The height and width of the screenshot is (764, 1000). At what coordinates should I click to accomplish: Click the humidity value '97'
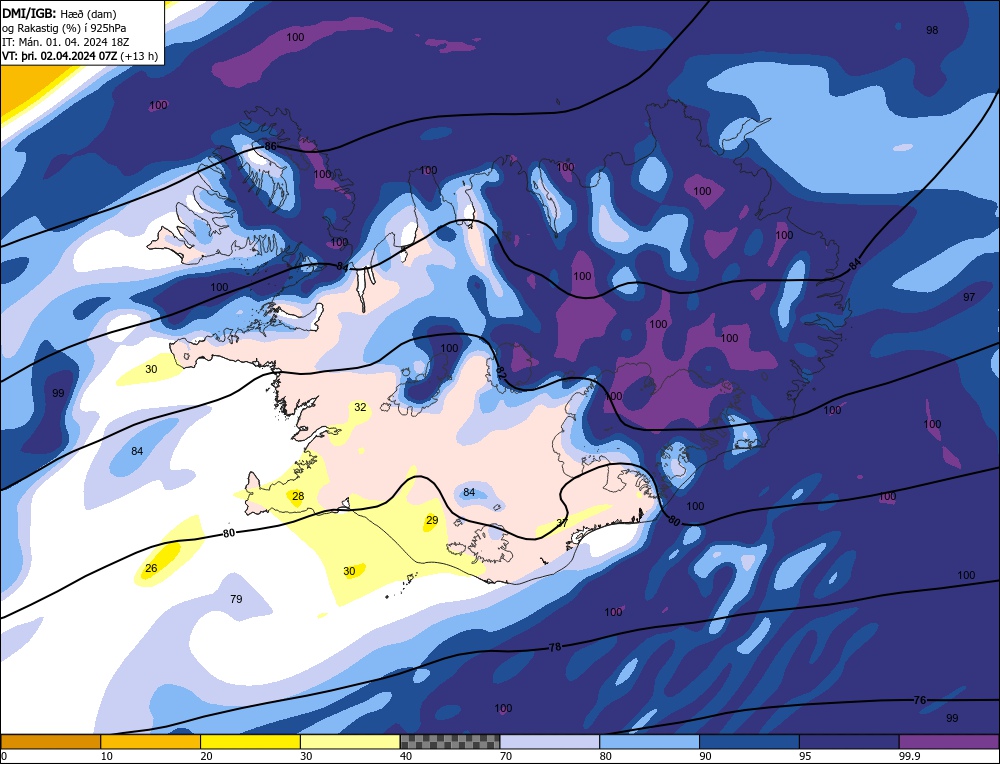(x=969, y=297)
